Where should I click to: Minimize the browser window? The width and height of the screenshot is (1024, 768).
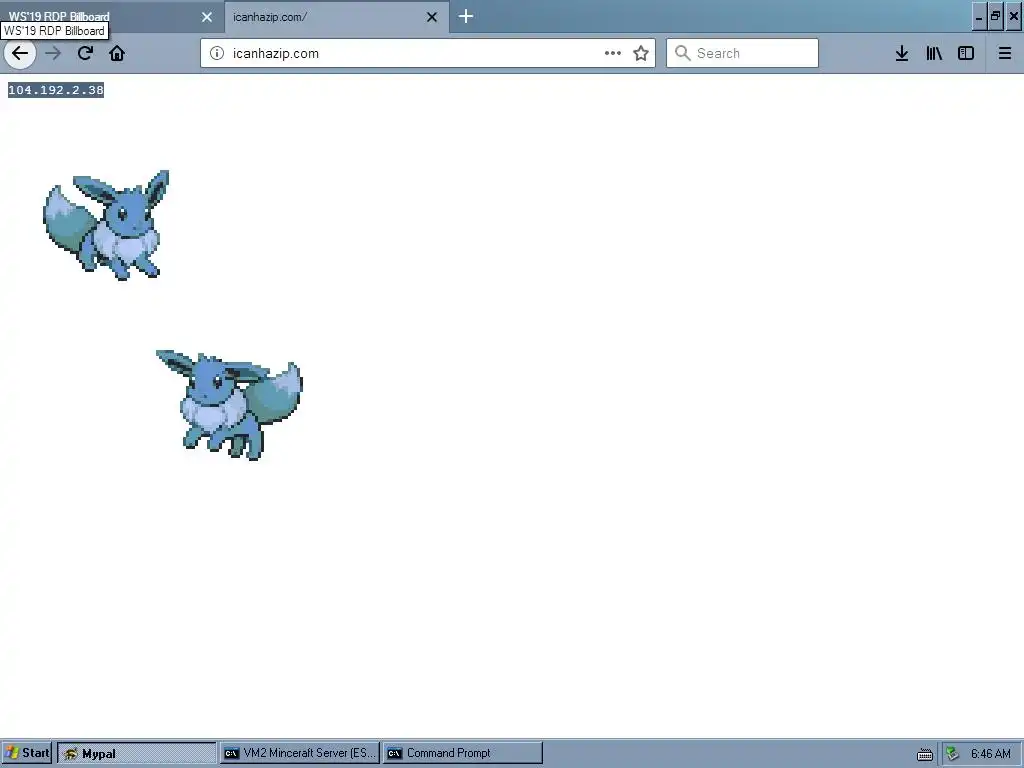(x=978, y=17)
